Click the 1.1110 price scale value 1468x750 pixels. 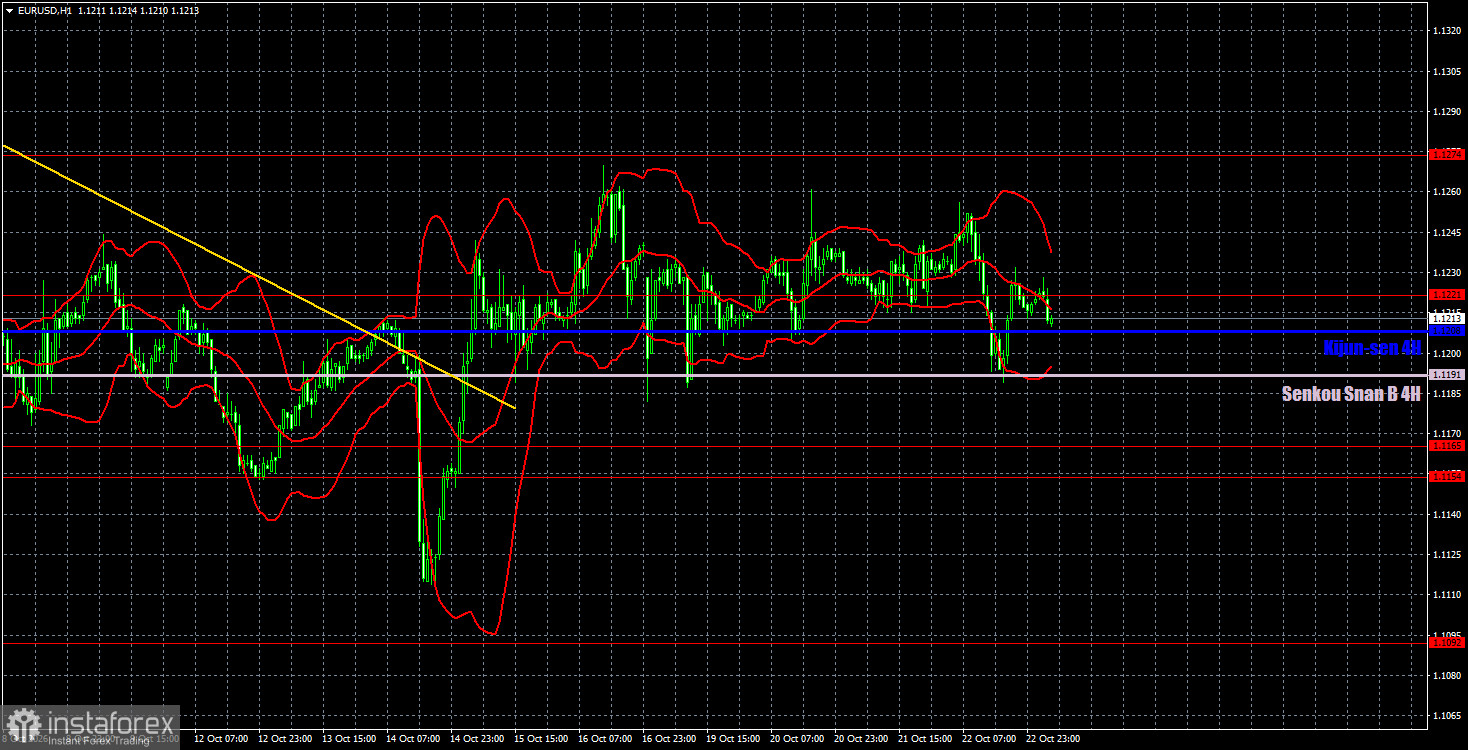(1447, 595)
